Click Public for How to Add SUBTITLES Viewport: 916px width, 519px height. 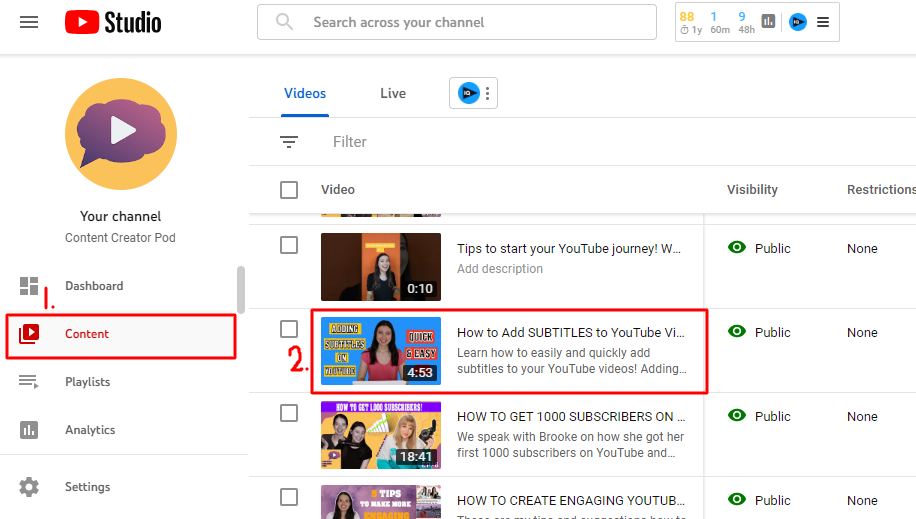772,333
